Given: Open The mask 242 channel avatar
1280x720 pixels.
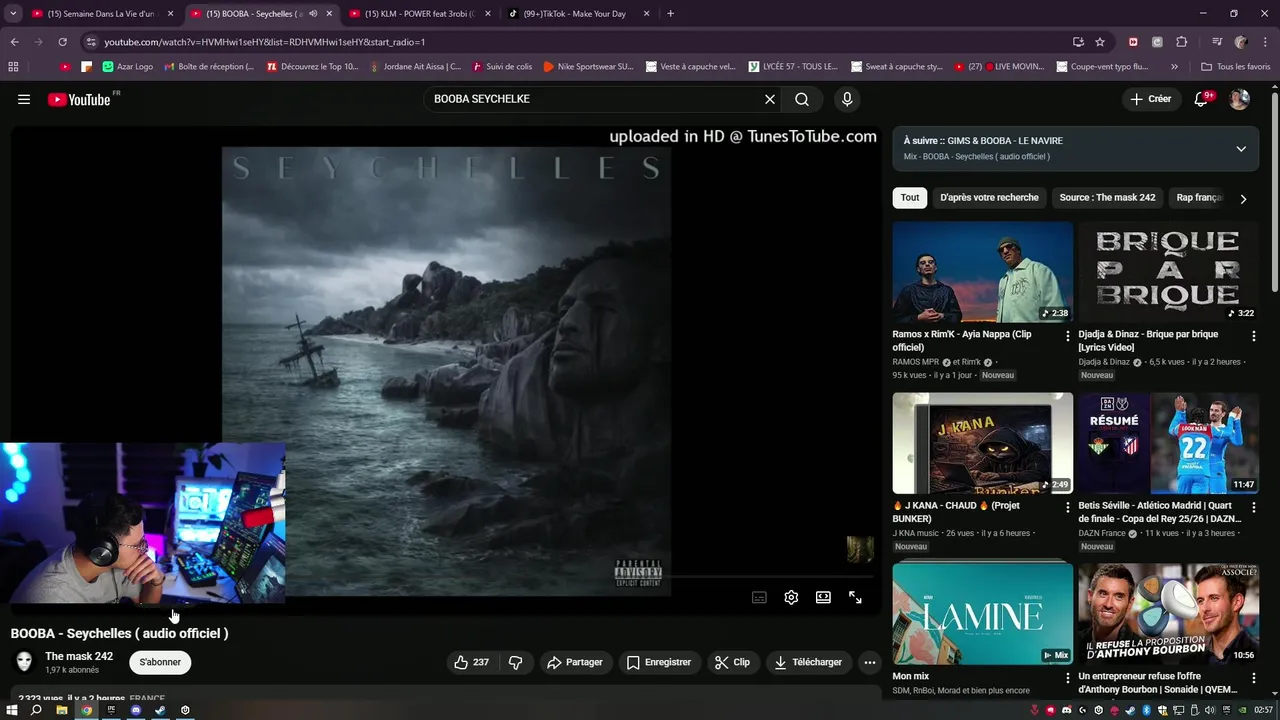Looking at the screenshot, I should pos(25,662).
